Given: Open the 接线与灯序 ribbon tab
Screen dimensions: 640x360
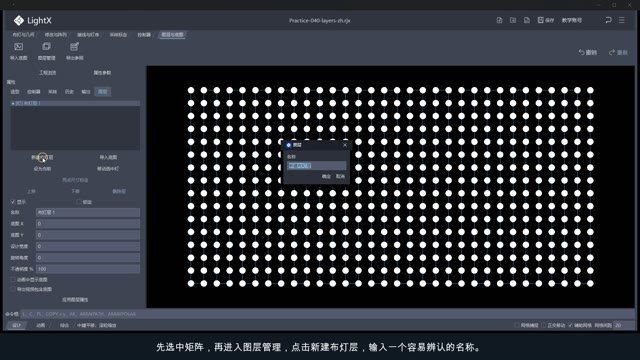Looking at the screenshot, I should pos(88,35).
